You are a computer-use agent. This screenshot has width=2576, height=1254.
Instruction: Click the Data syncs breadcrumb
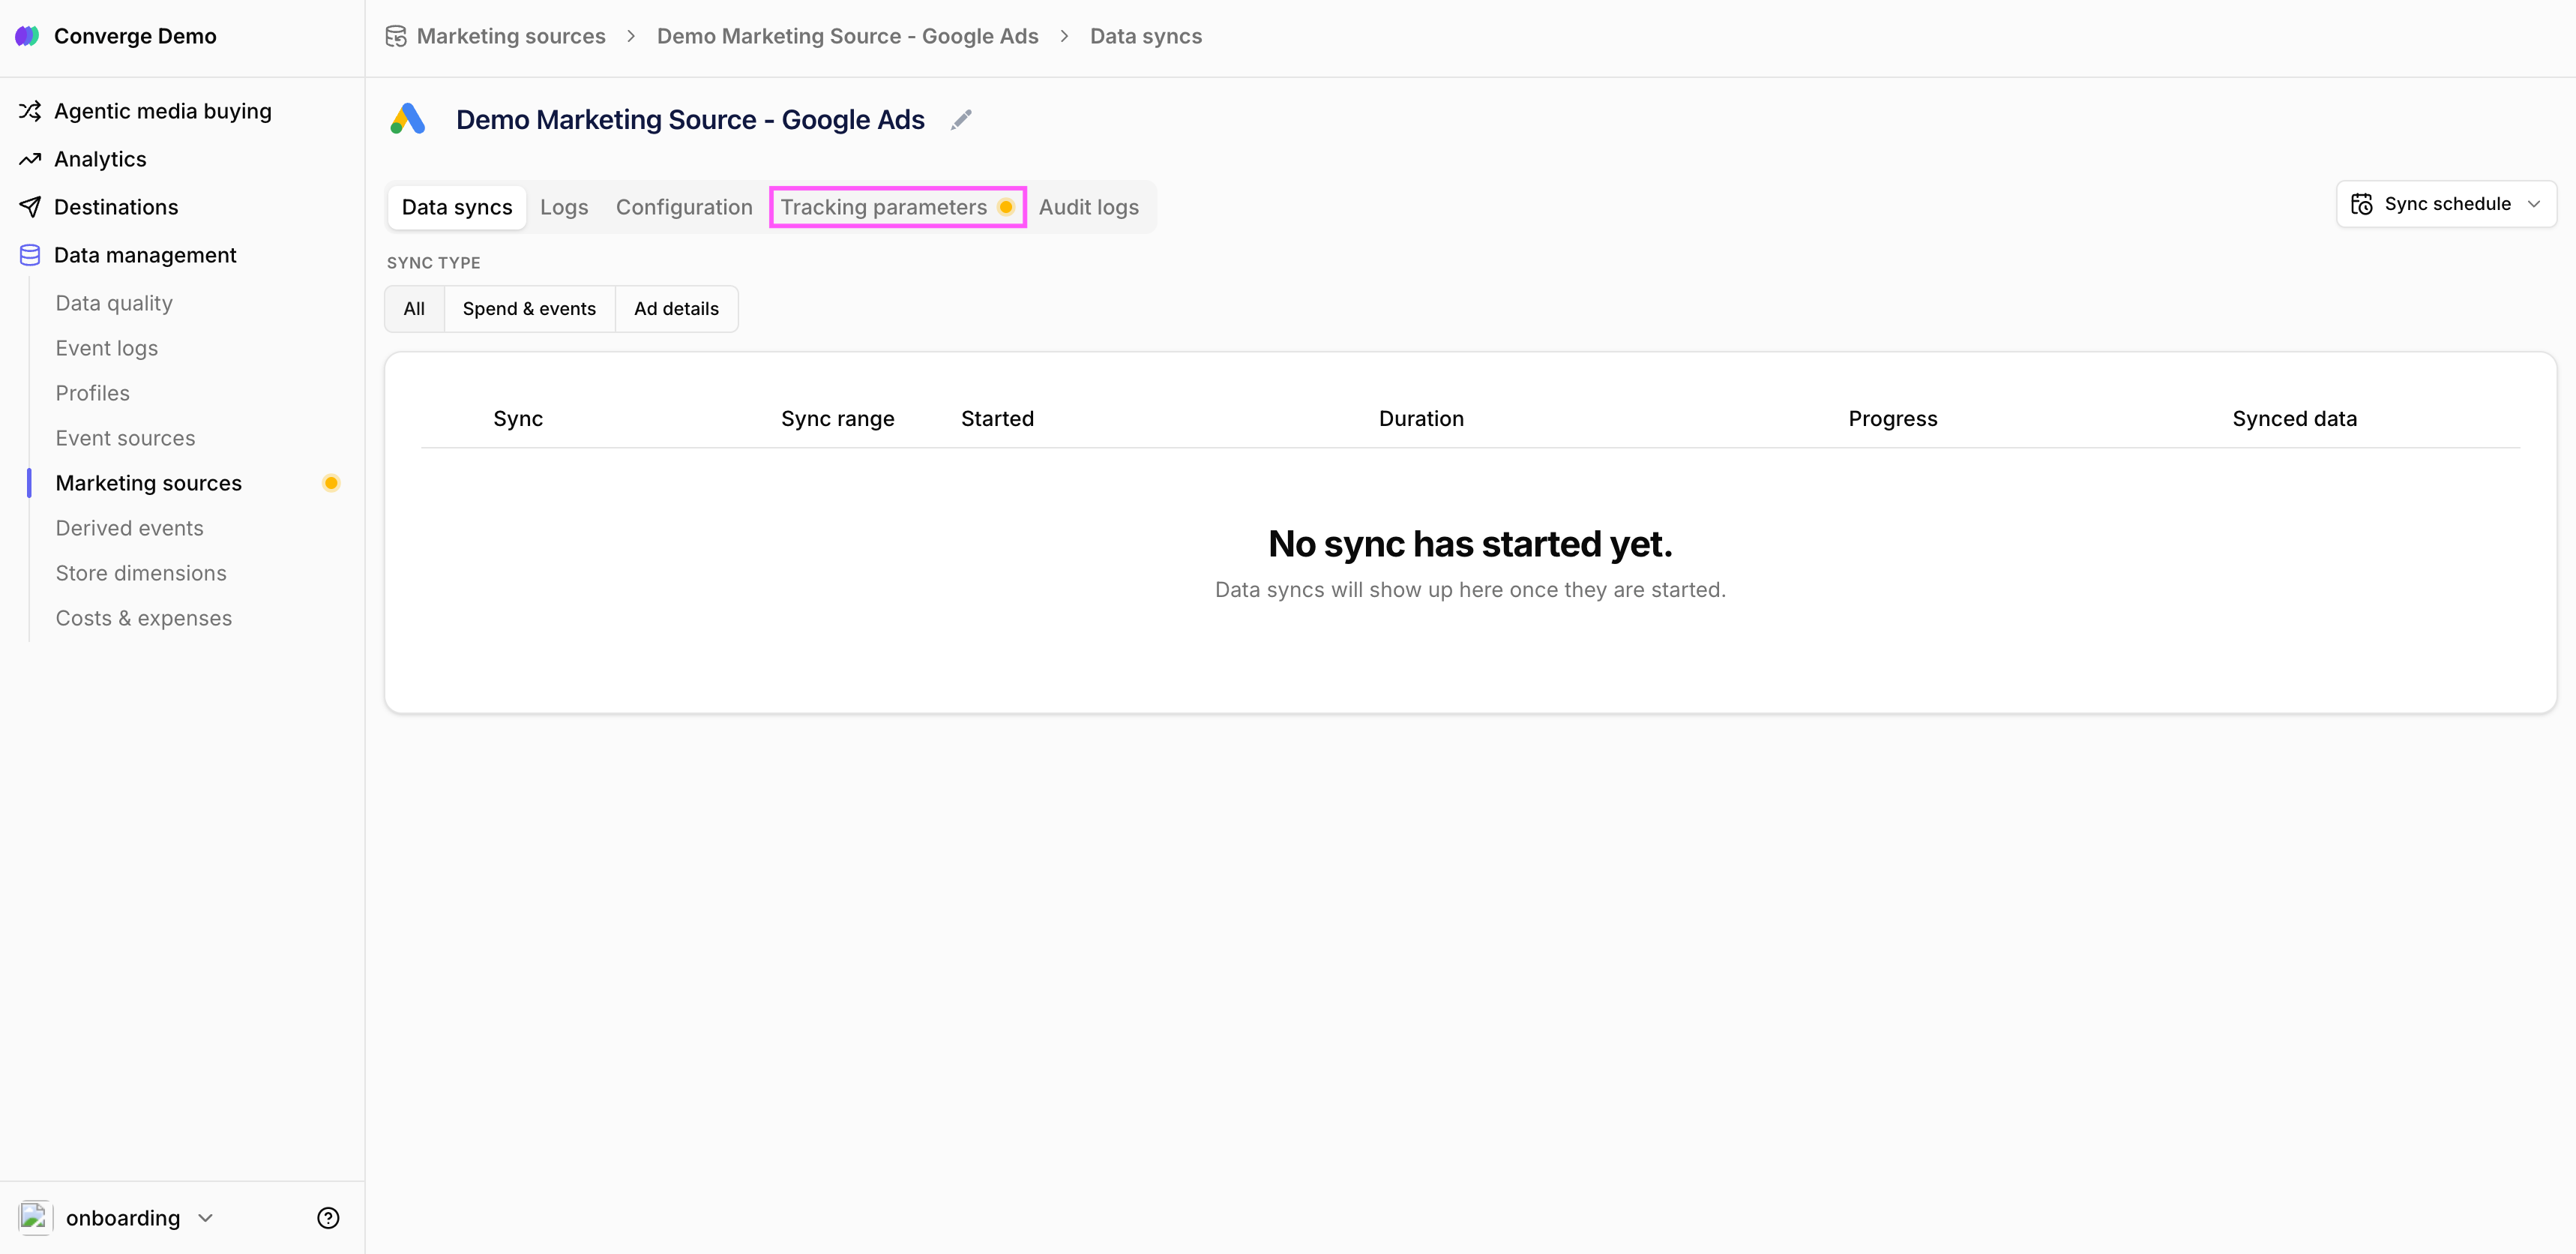(x=1146, y=36)
